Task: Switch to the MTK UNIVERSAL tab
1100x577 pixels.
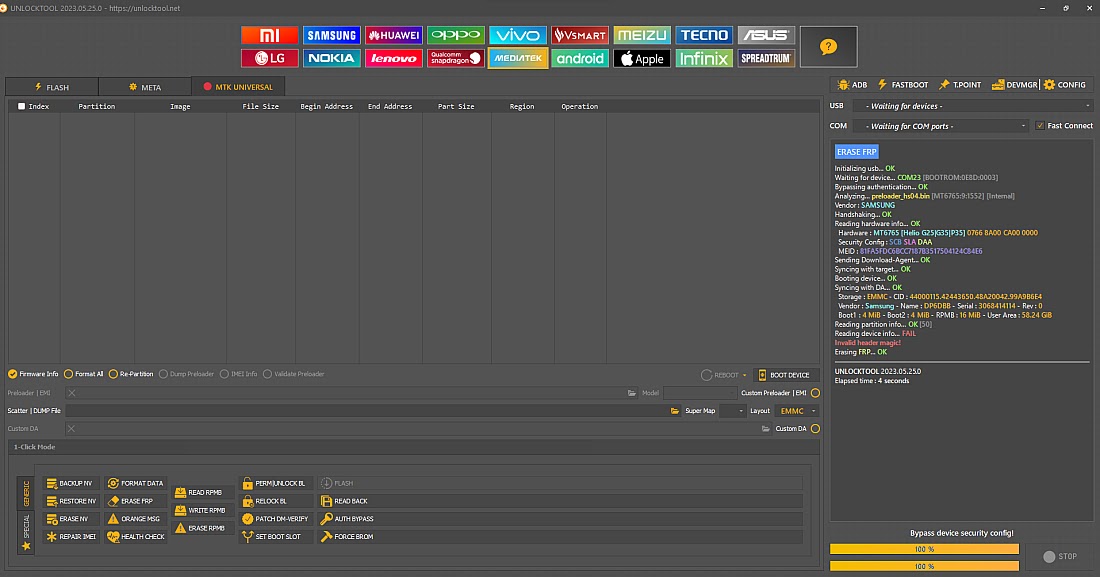Action: pyautogui.click(x=238, y=86)
